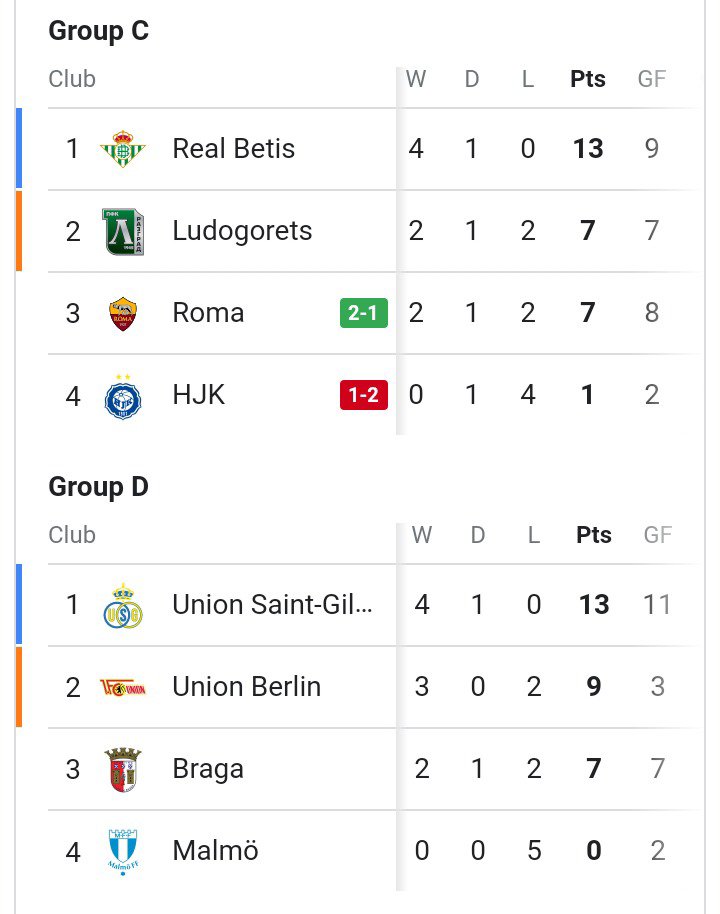Click the Group D heading
The width and height of the screenshot is (720, 914).
tap(99, 487)
